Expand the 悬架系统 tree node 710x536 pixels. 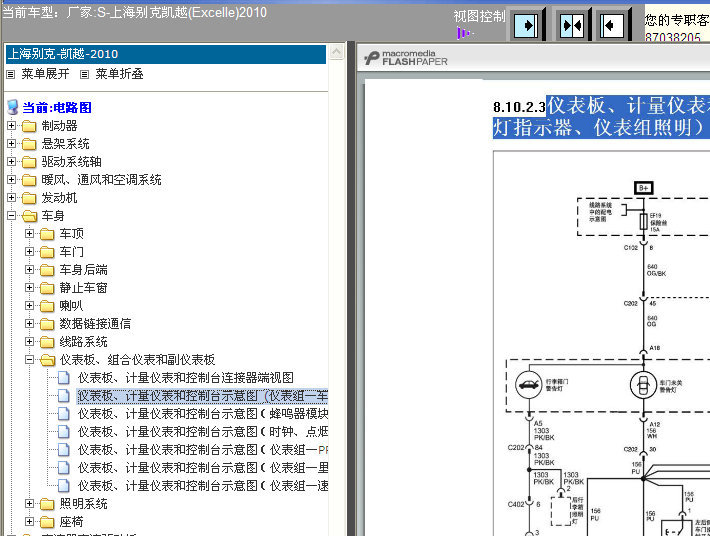tap(11, 144)
